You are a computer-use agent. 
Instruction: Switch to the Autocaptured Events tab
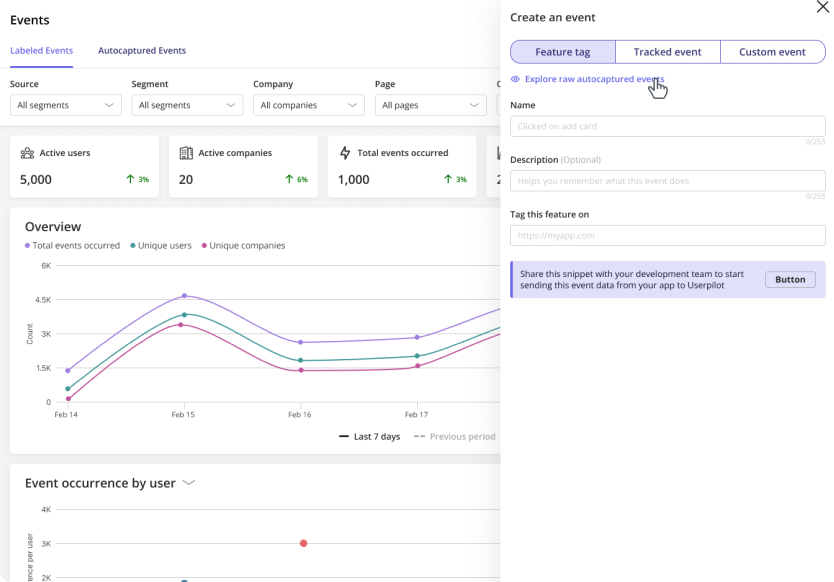(142, 51)
